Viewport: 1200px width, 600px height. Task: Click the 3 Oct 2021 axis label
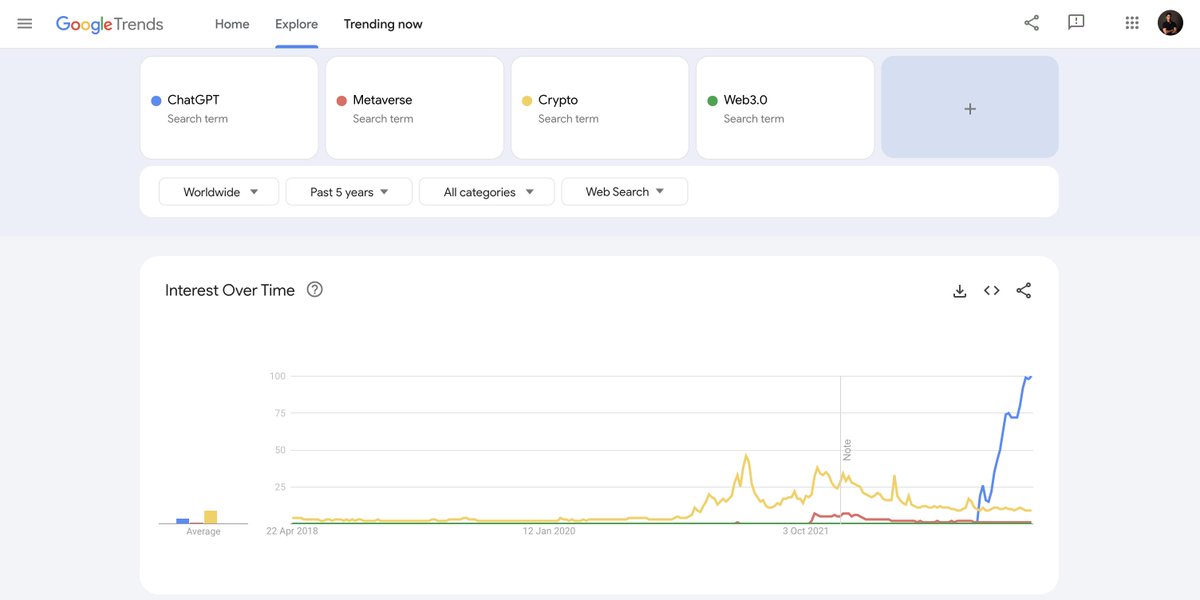coord(806,531)
